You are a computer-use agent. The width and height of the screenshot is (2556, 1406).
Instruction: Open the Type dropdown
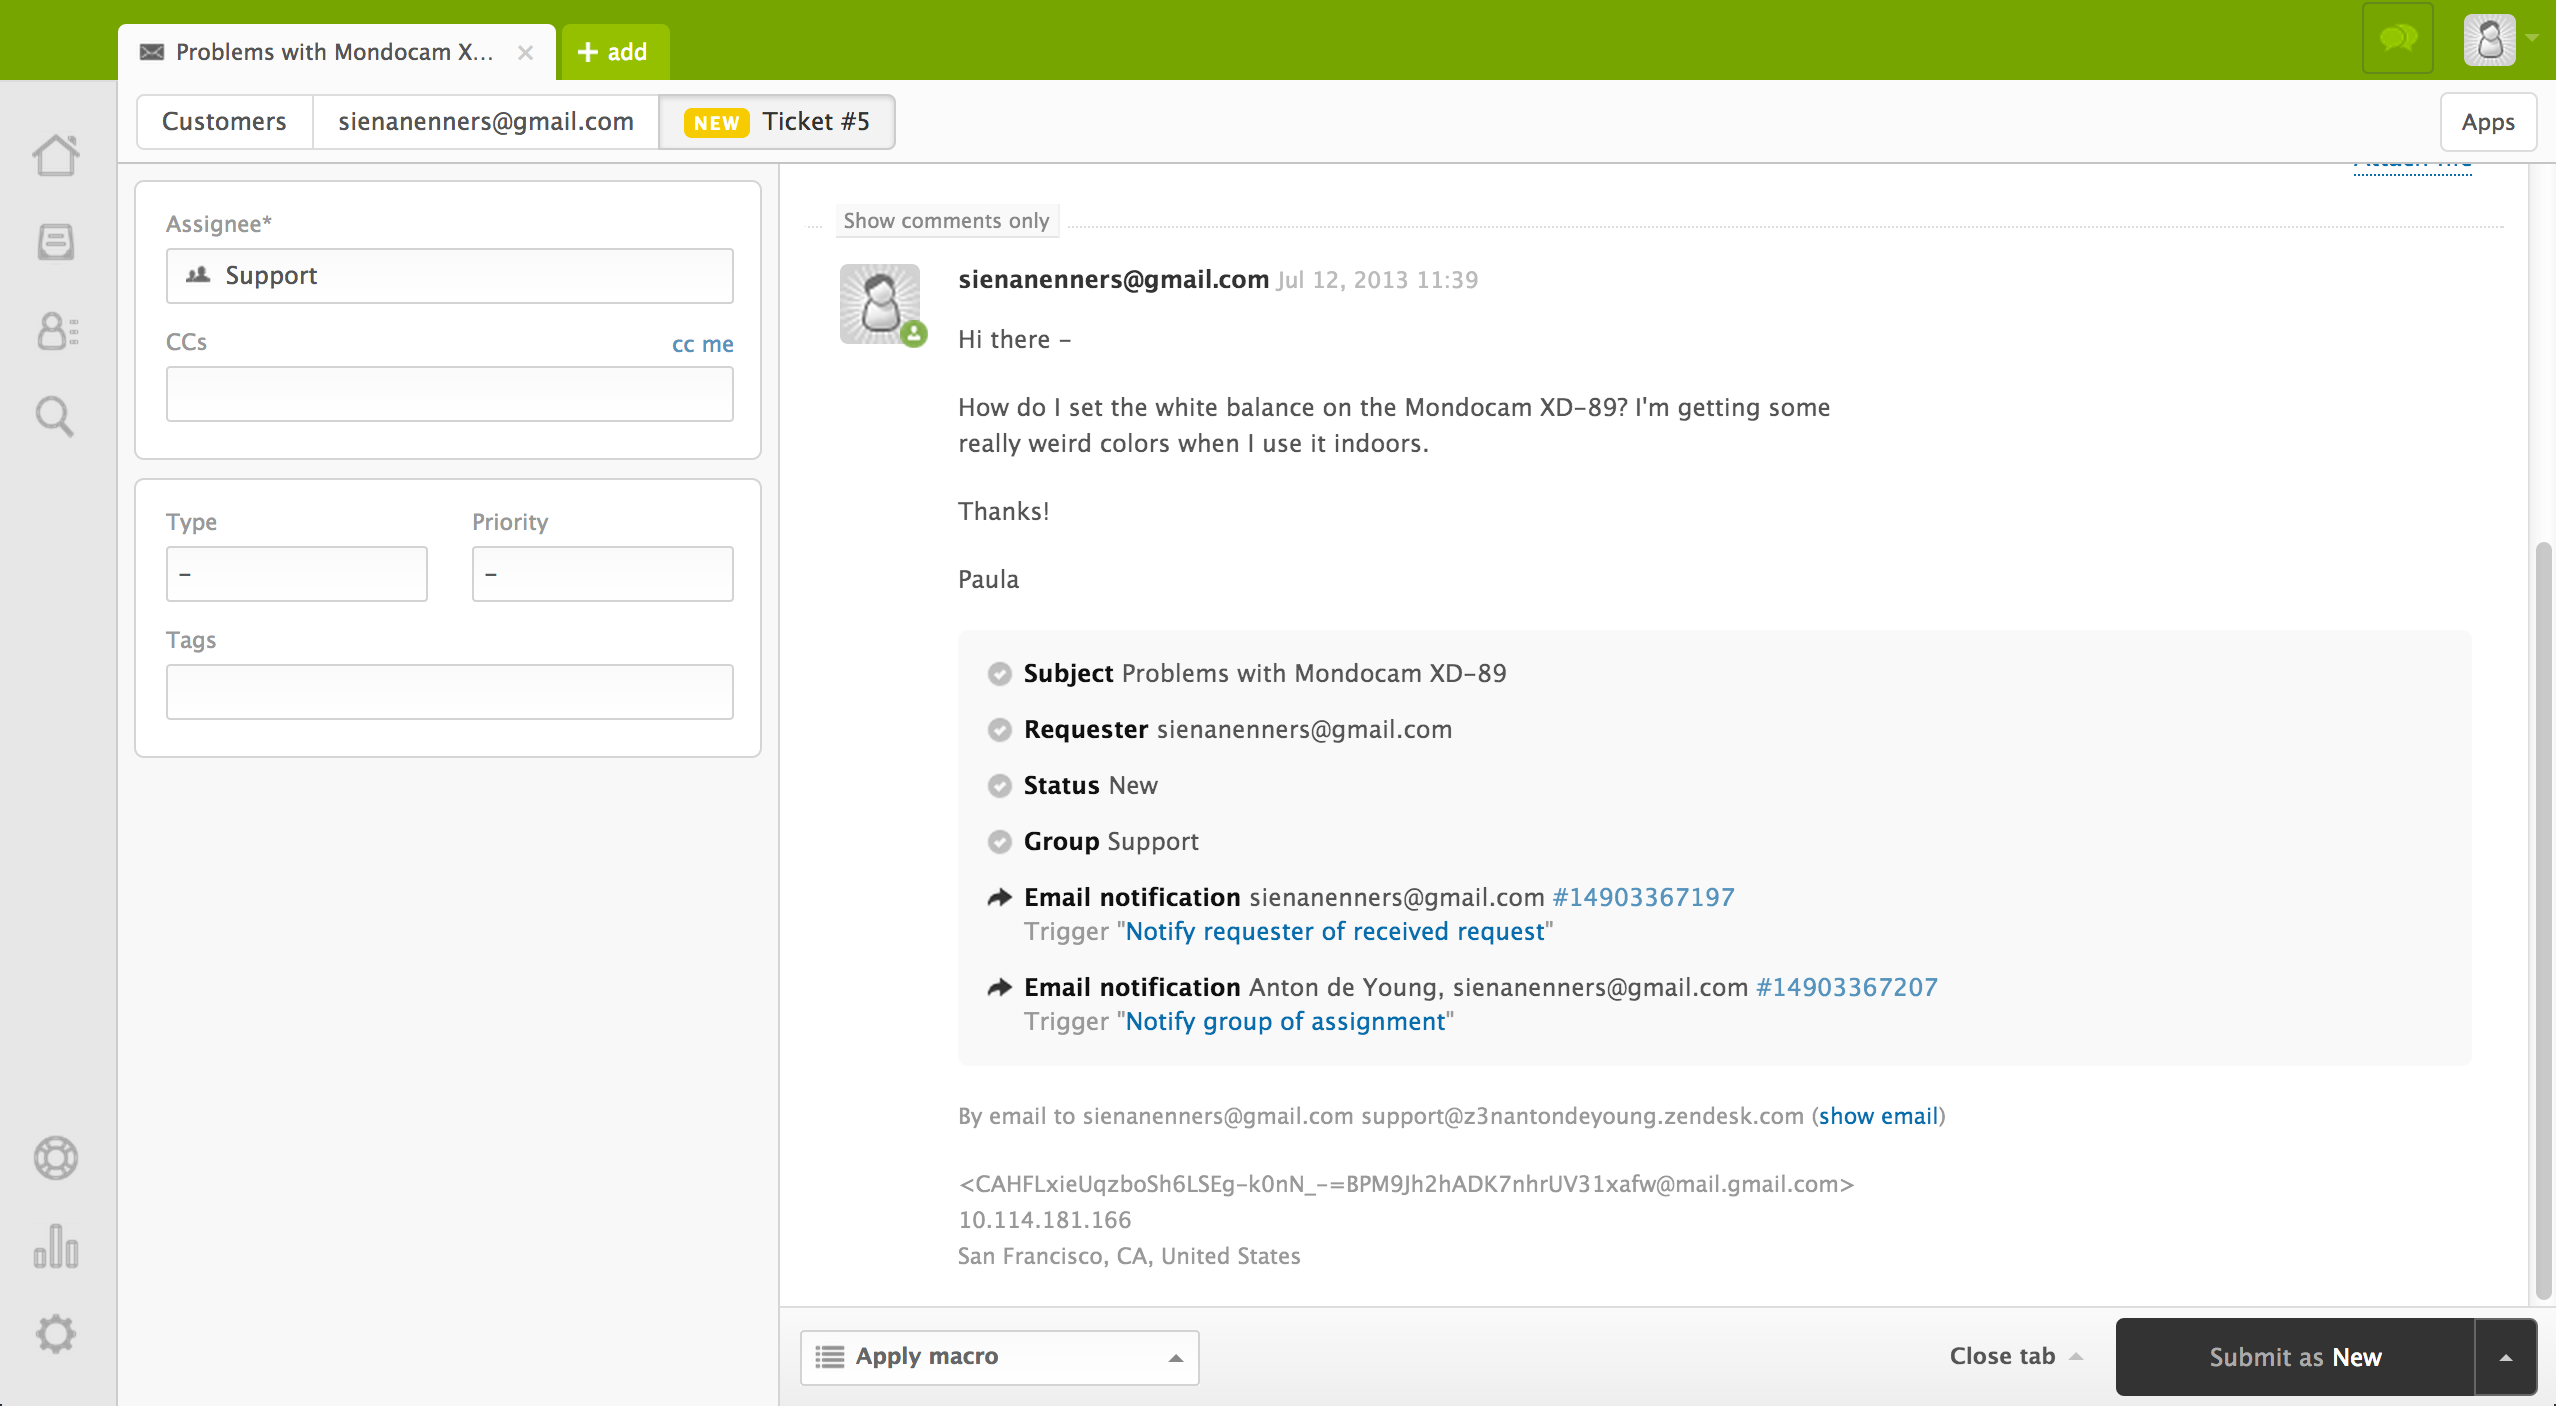[x=296, y=573]
